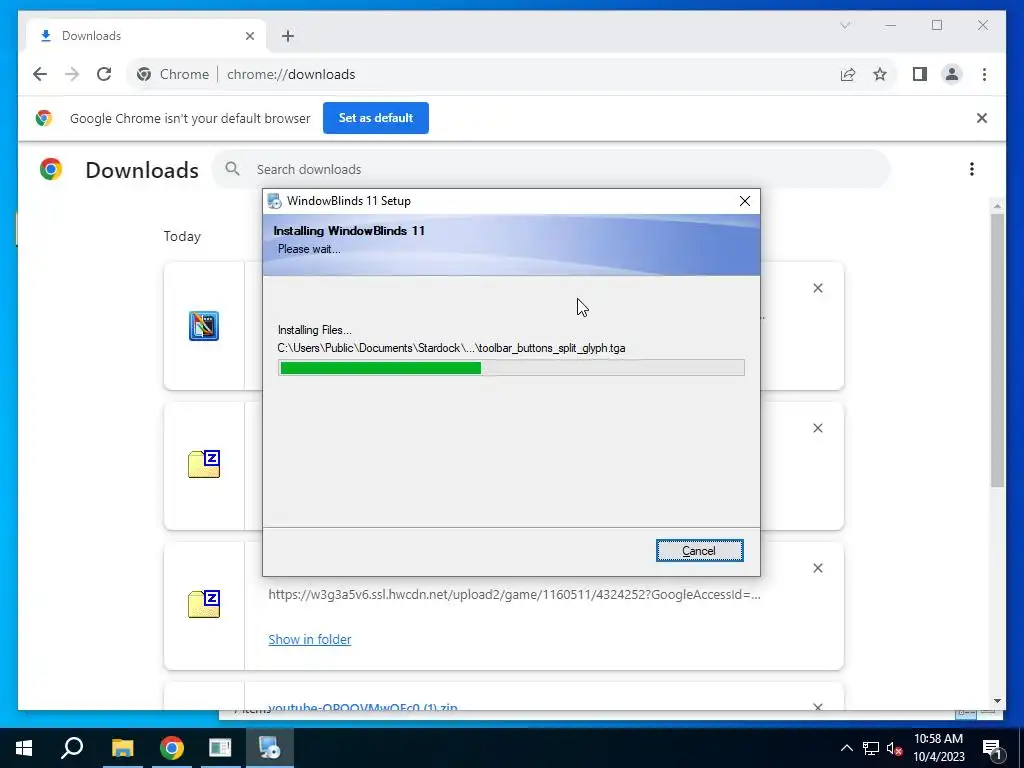Screen dimensions: 1024x768
Task: Click the scrollbar down arrow
Action: tap(997, 701)
